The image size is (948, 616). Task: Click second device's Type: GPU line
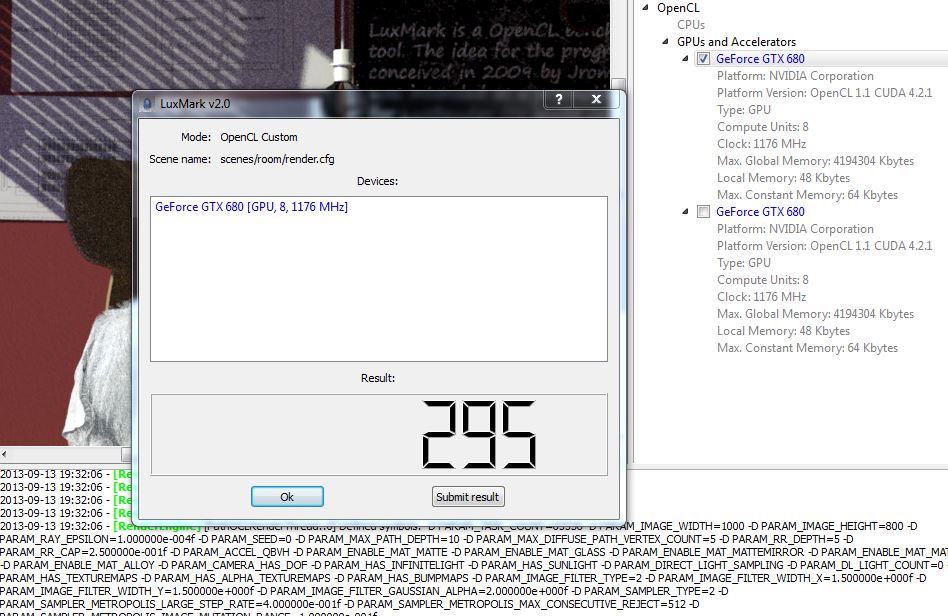[744, 263]
